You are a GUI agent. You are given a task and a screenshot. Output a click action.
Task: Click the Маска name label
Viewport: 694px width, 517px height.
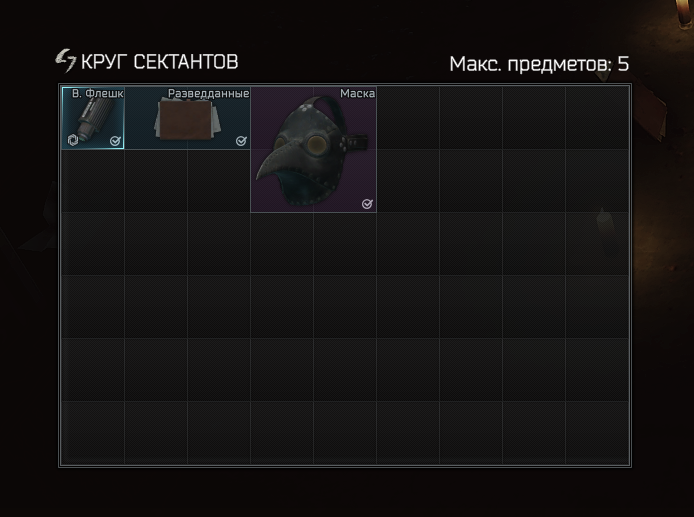(357, 93)
